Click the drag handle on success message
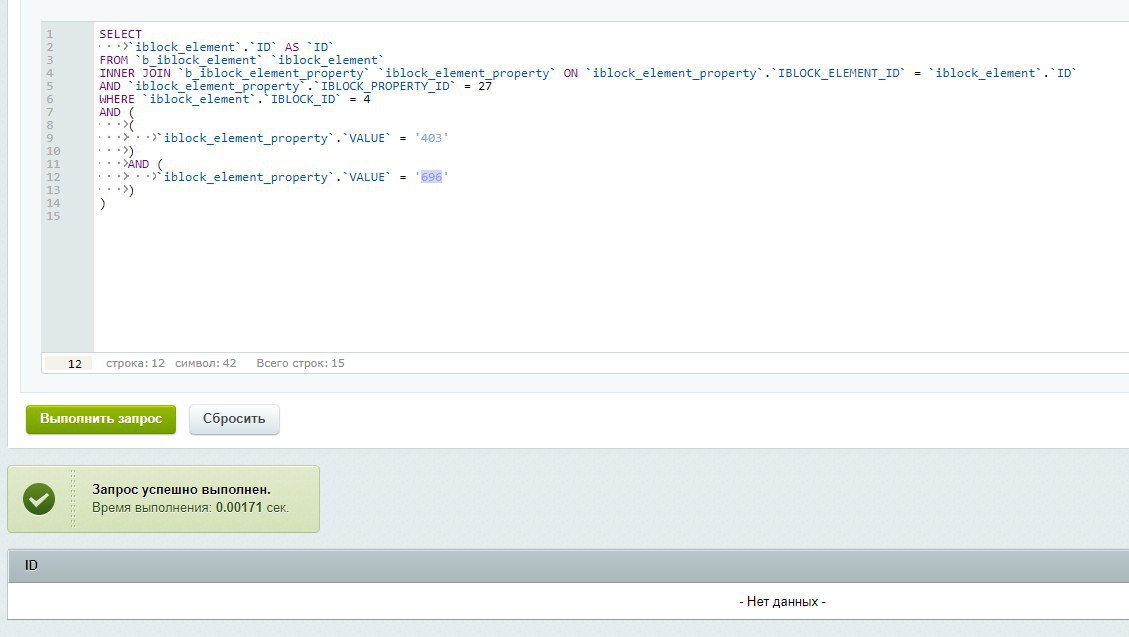The height and width of the screenshot is (637, 1129). pyautogui.click(x=73, y=499)
